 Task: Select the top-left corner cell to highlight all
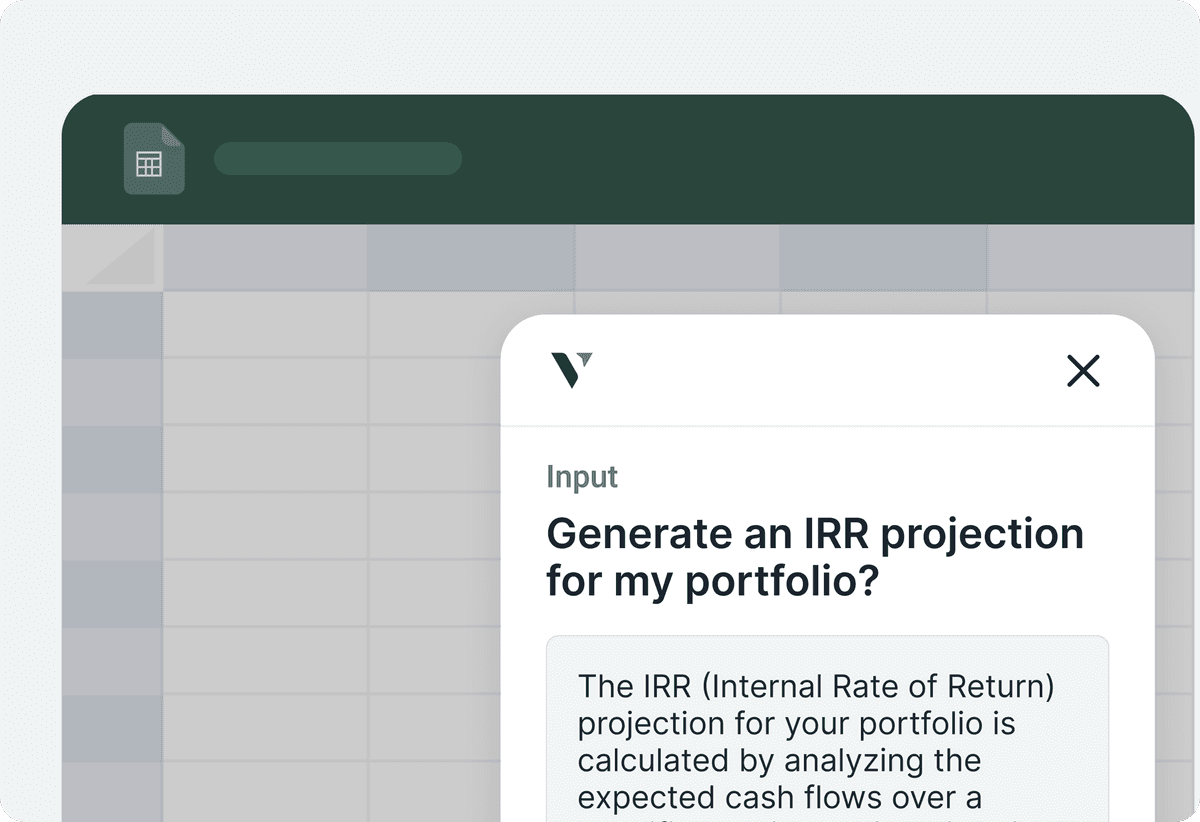click(112, 257)
